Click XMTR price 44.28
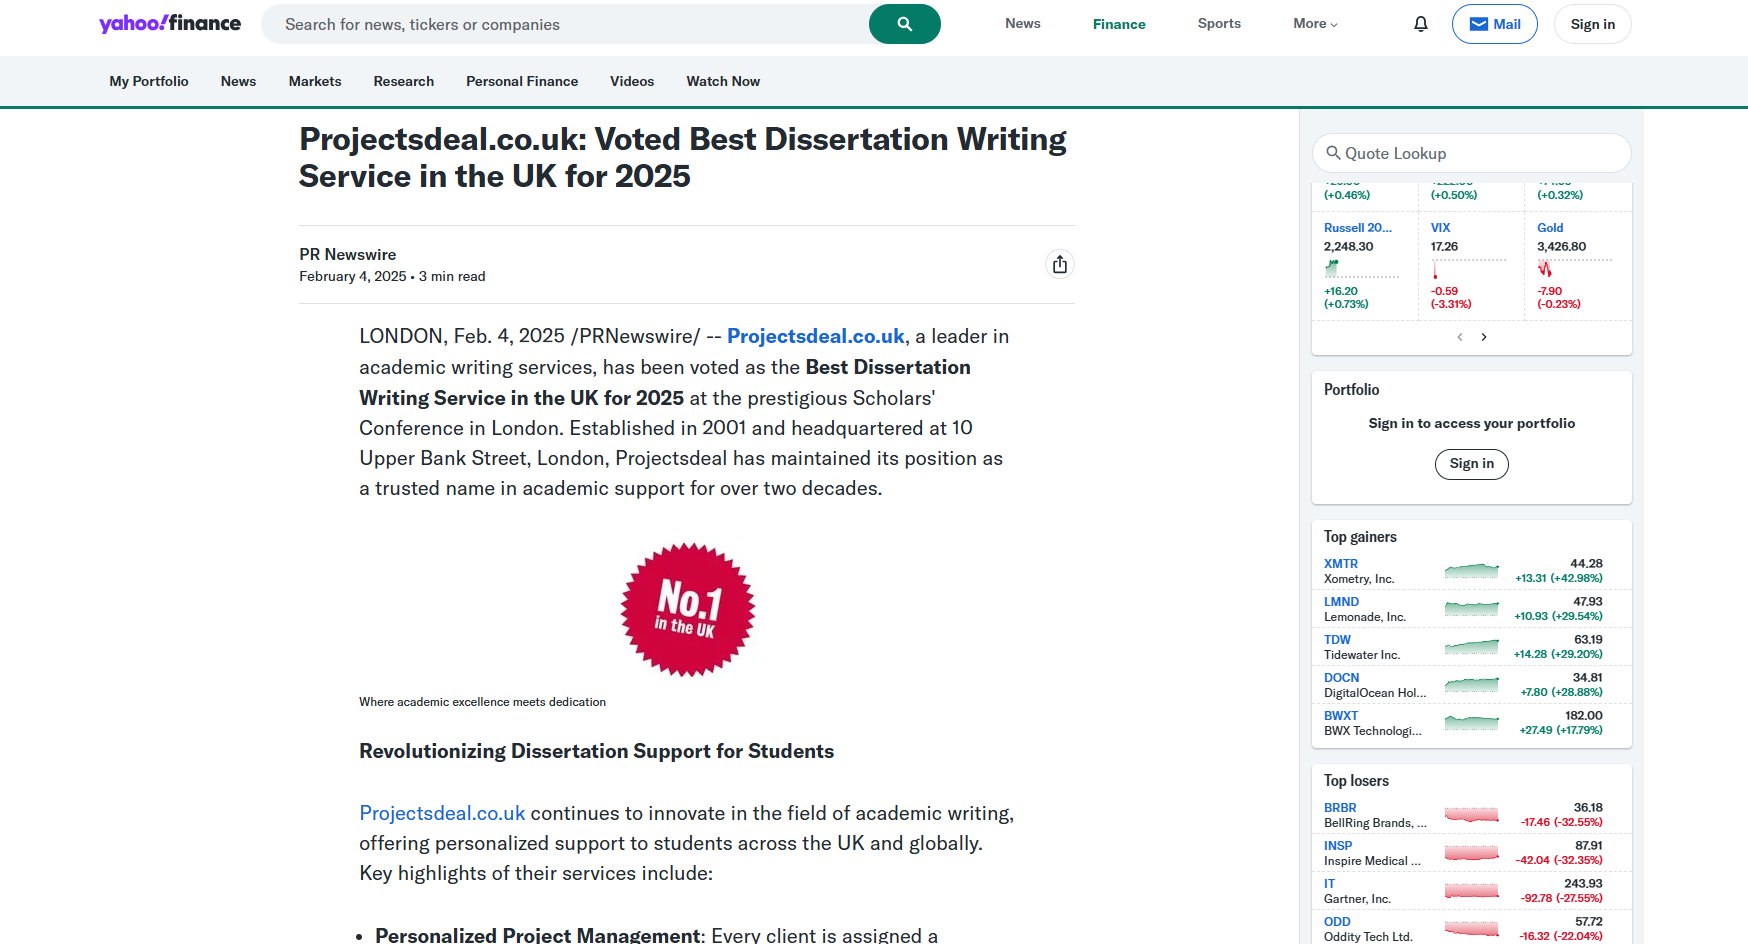The width and height of the screenshot is (1748, 944). 1586,564
